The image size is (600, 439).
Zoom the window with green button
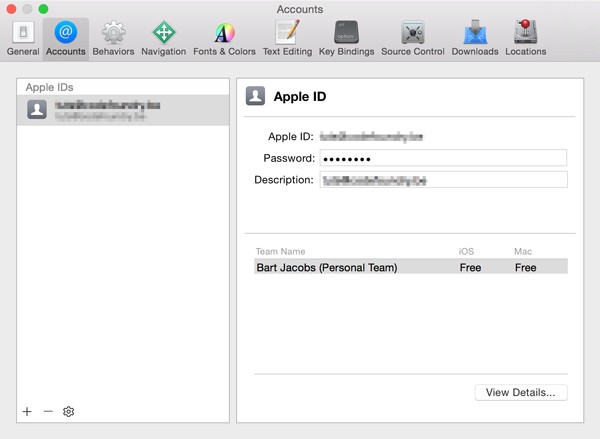click(44, 9)
